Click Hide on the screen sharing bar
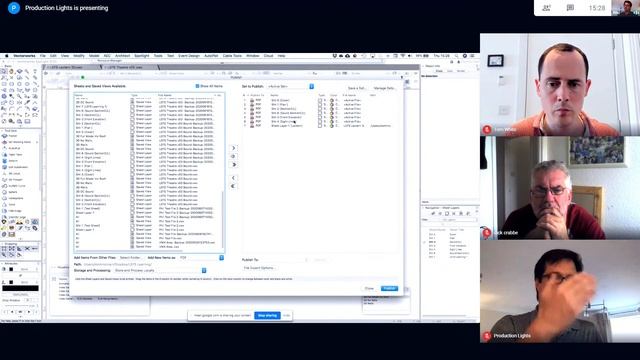Viewport: 640px width, 360px height. [x=287, y=316]
